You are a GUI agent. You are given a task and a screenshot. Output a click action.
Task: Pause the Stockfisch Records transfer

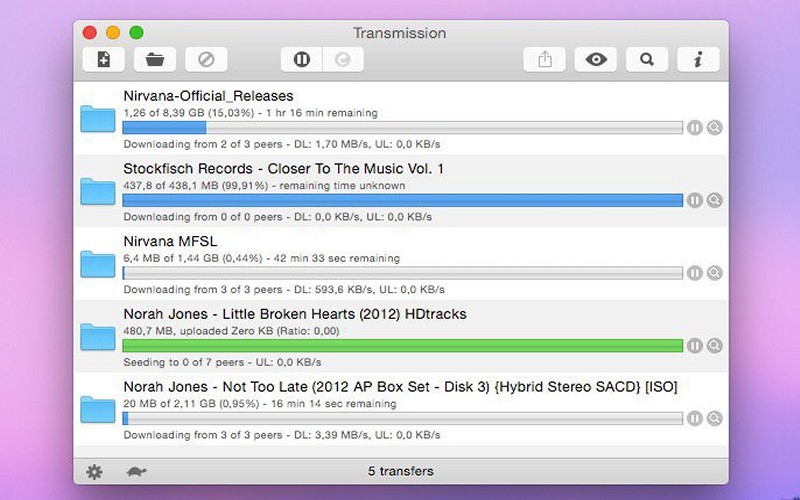click(x=694, y=200)
